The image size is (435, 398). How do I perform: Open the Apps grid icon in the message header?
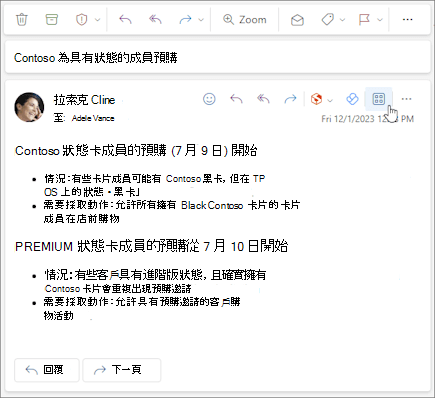pos(378,99)
